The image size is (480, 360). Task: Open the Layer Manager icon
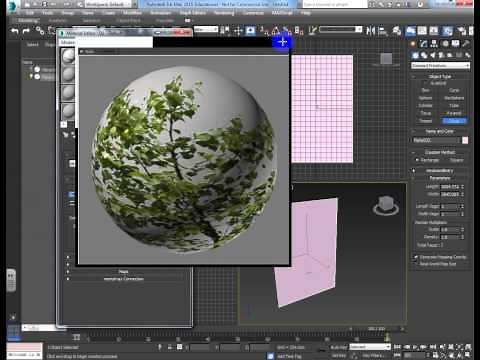click(397, 31)
